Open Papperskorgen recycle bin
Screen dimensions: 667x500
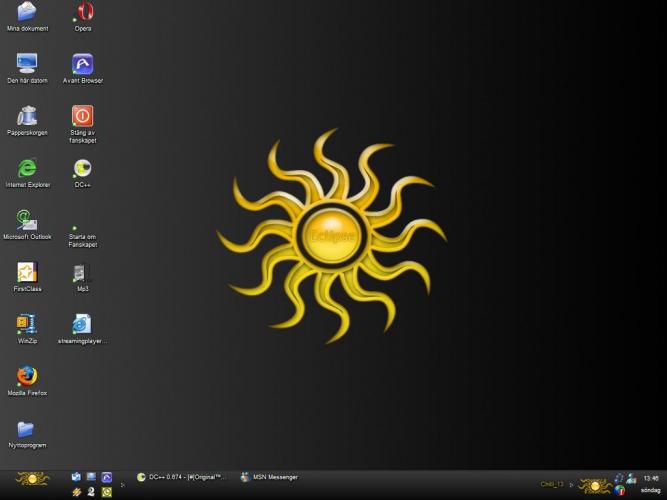(27, 116)
